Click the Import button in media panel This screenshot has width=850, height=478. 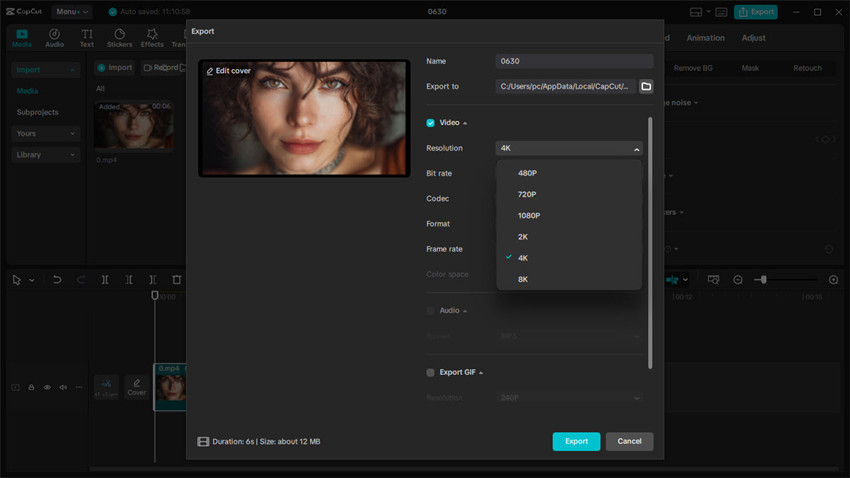click(x=114, y=68)
